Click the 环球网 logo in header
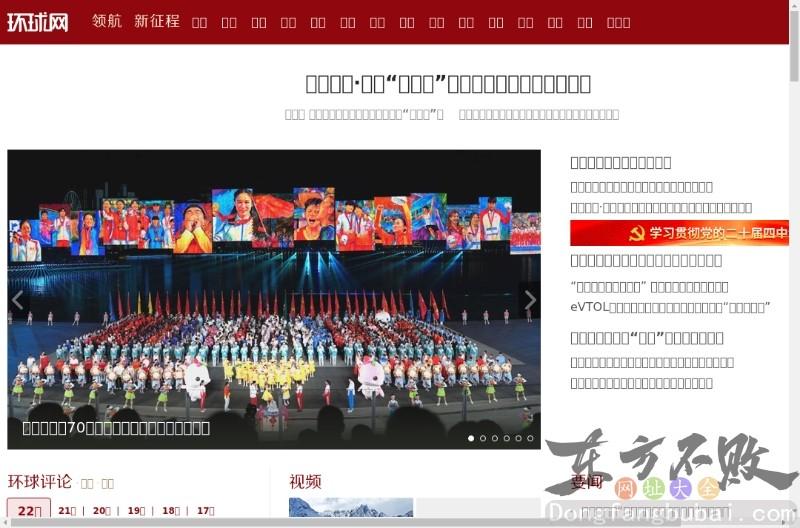 point(38,22)
